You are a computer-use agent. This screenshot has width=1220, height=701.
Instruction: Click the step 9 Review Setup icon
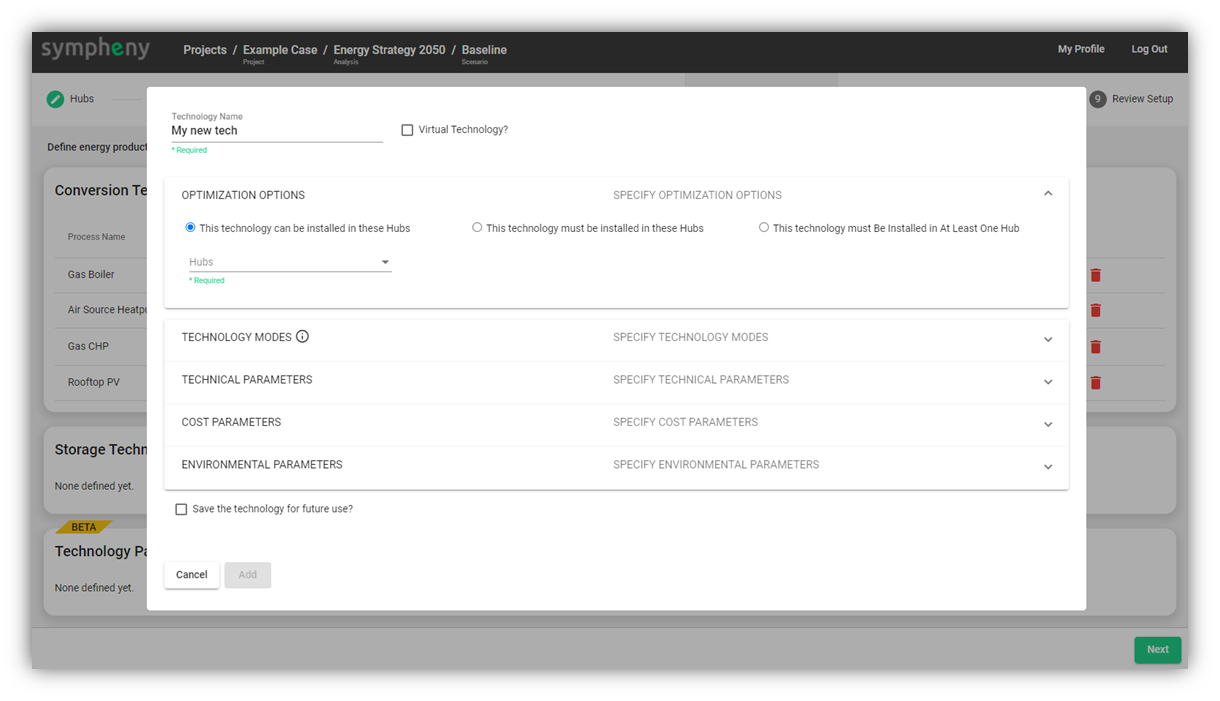coord(1097,99)
